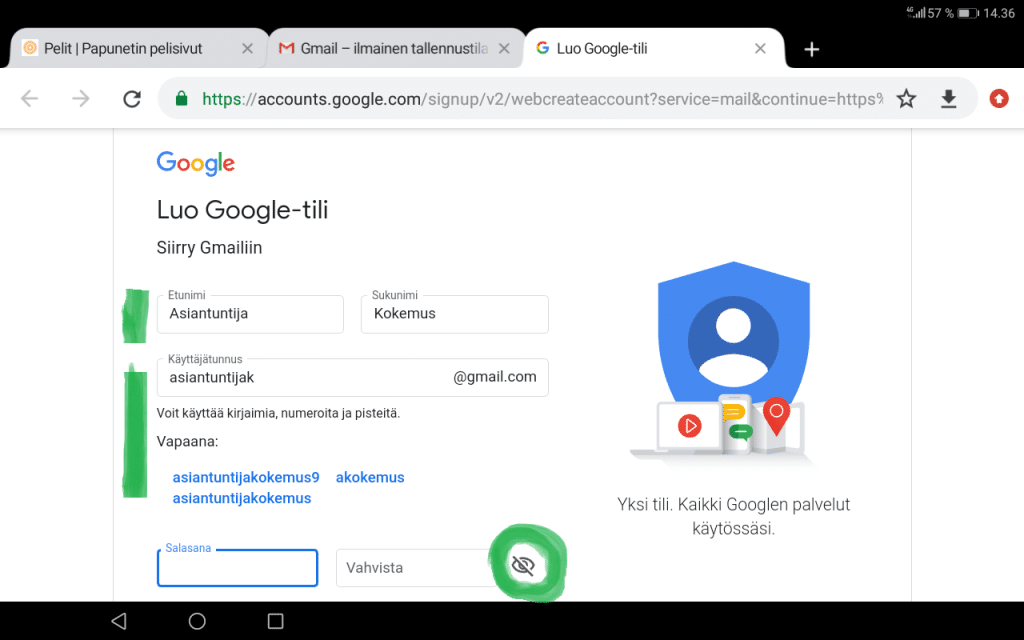Image resolution: width=1024 pixels, height=640 pixels.
Task: Open a new tab with plus
Action: coord(811,49)
